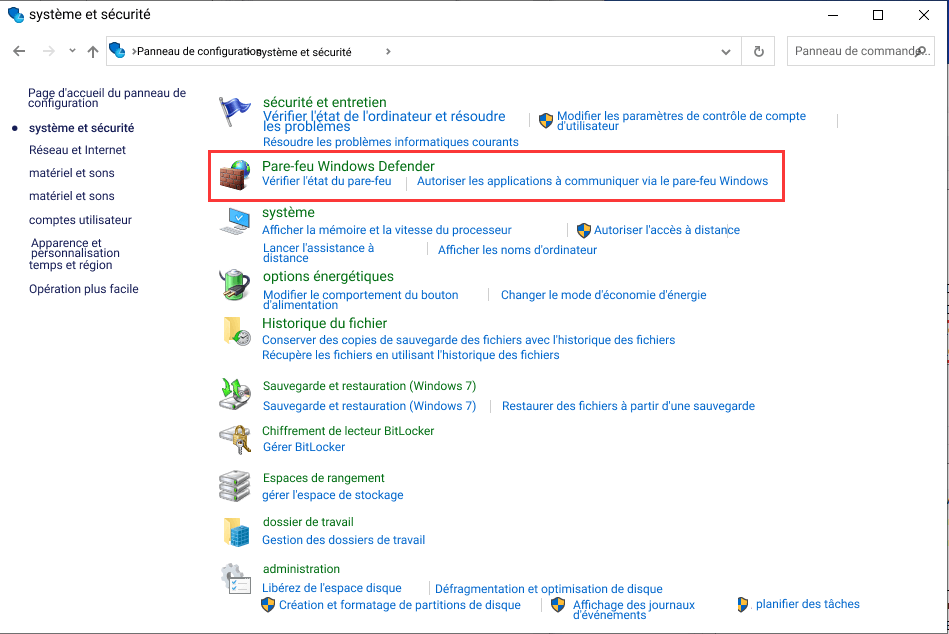
Task: Click the shield icon beside planifier des tâches
Action: 743,605
